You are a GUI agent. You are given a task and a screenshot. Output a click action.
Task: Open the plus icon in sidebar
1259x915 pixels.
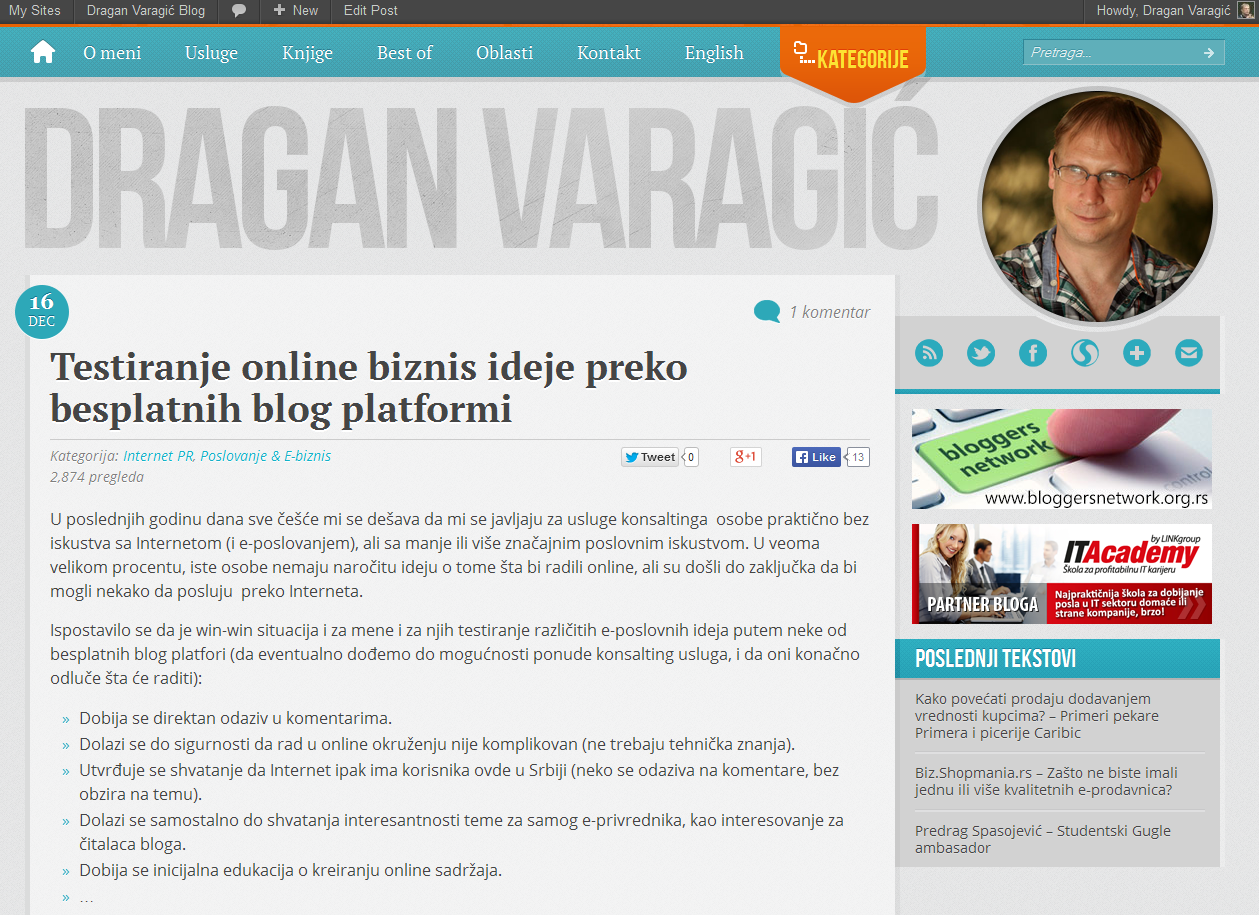[x=1137, y=352]
